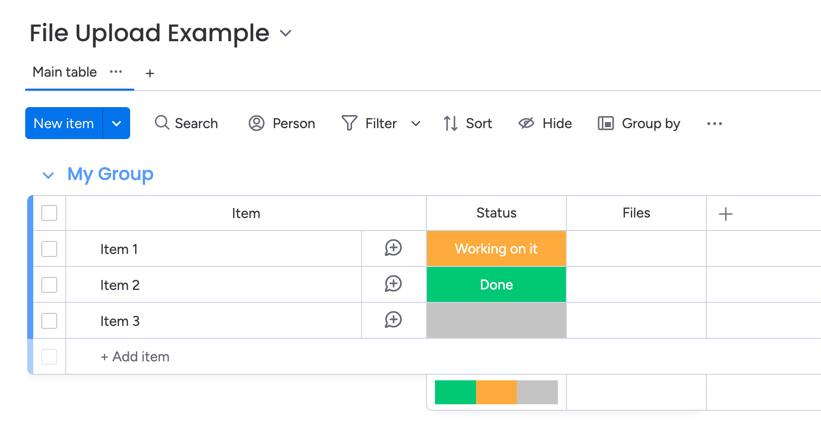Open the New item dropdown arrow
The image size is (821, 430).
[x=117, y=123]
